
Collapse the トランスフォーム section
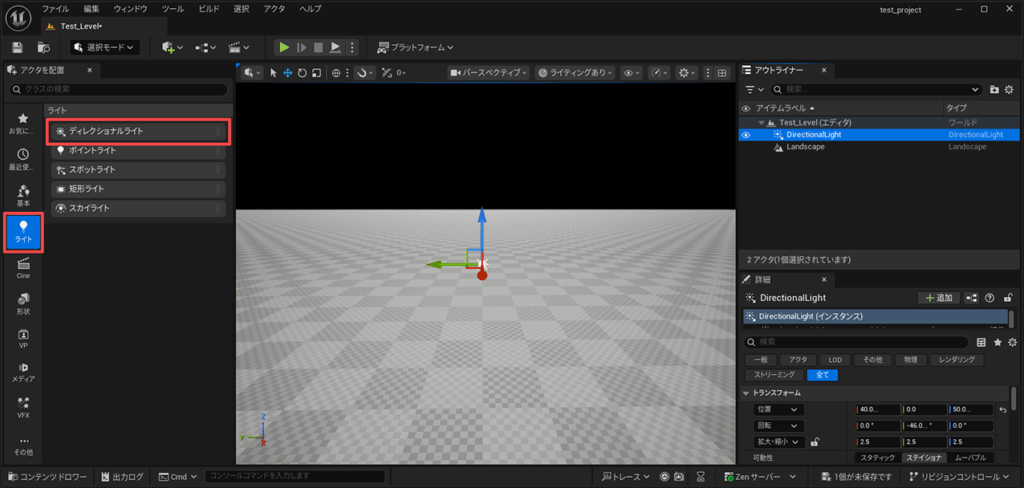point(748,393)
